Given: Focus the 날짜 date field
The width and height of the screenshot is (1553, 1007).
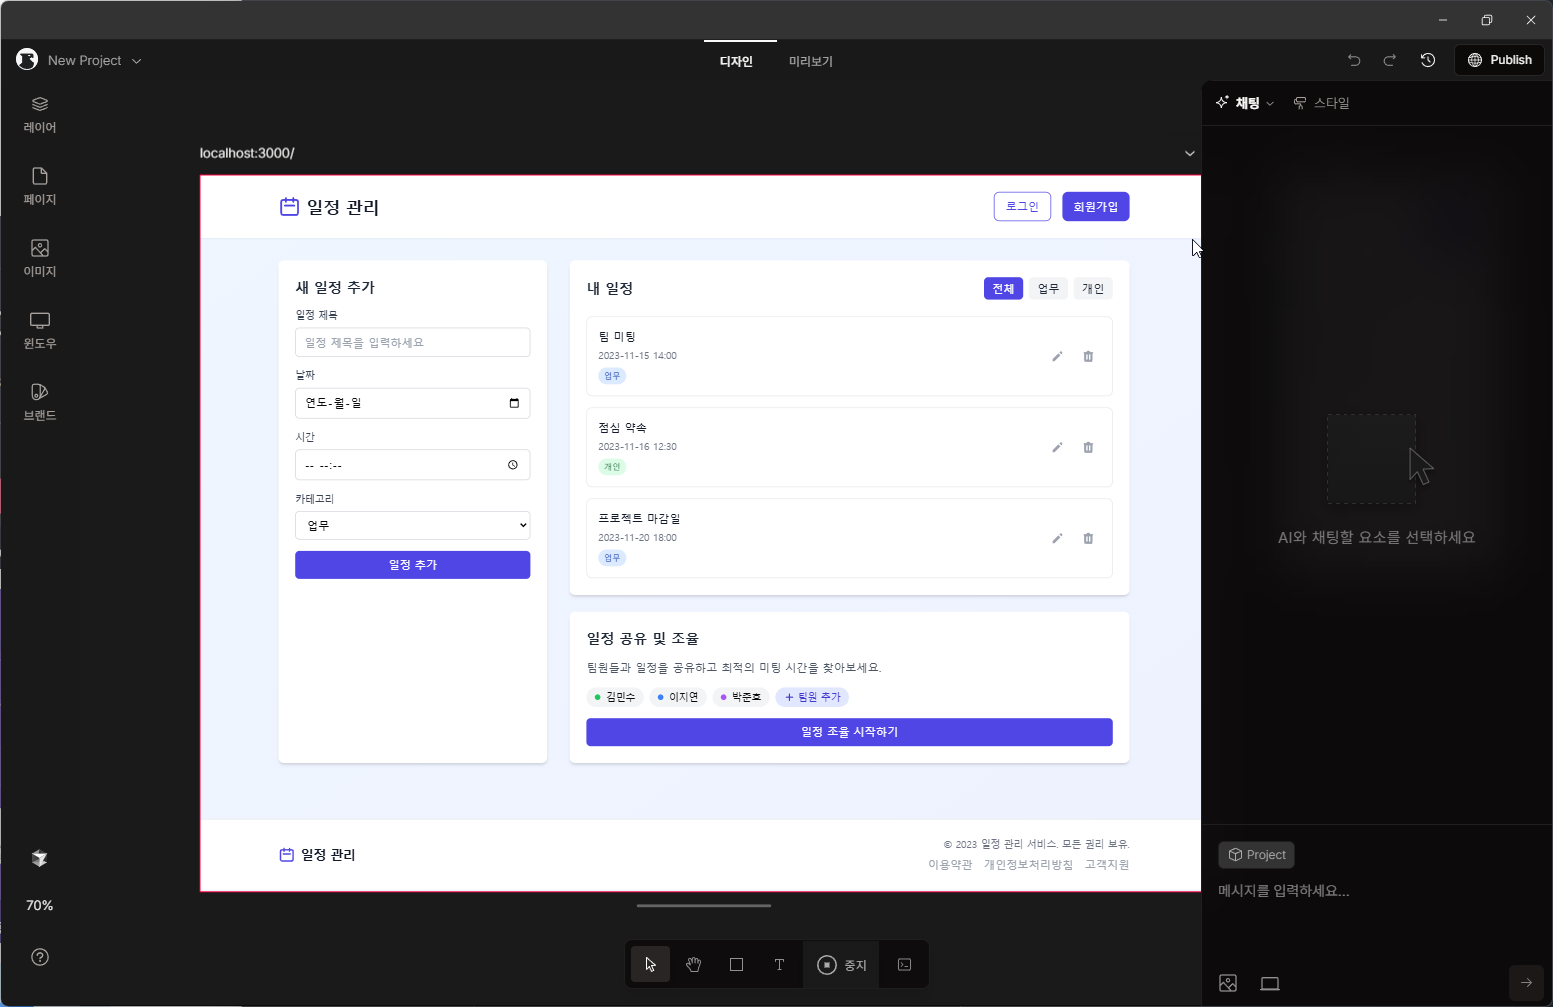Looking at the screenshot, I should (412, 403).
